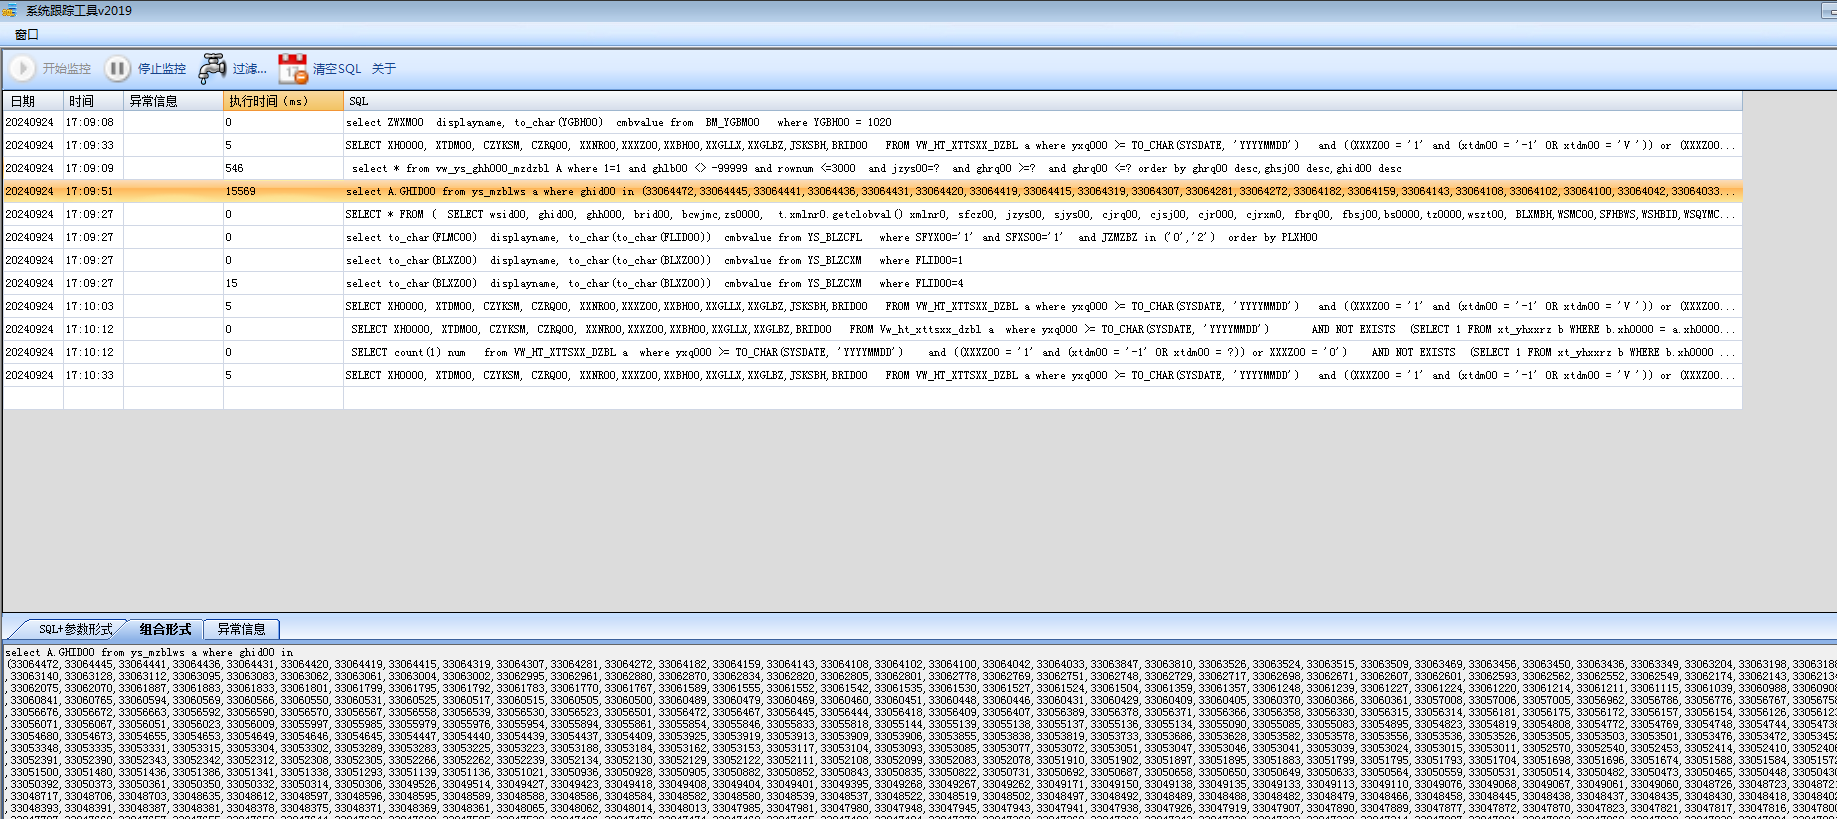Select the SQL cell starting "select ZWXM00 displayname"
The height and width of the screenshot is (819, 1837).
click(x=1042, y=122)
